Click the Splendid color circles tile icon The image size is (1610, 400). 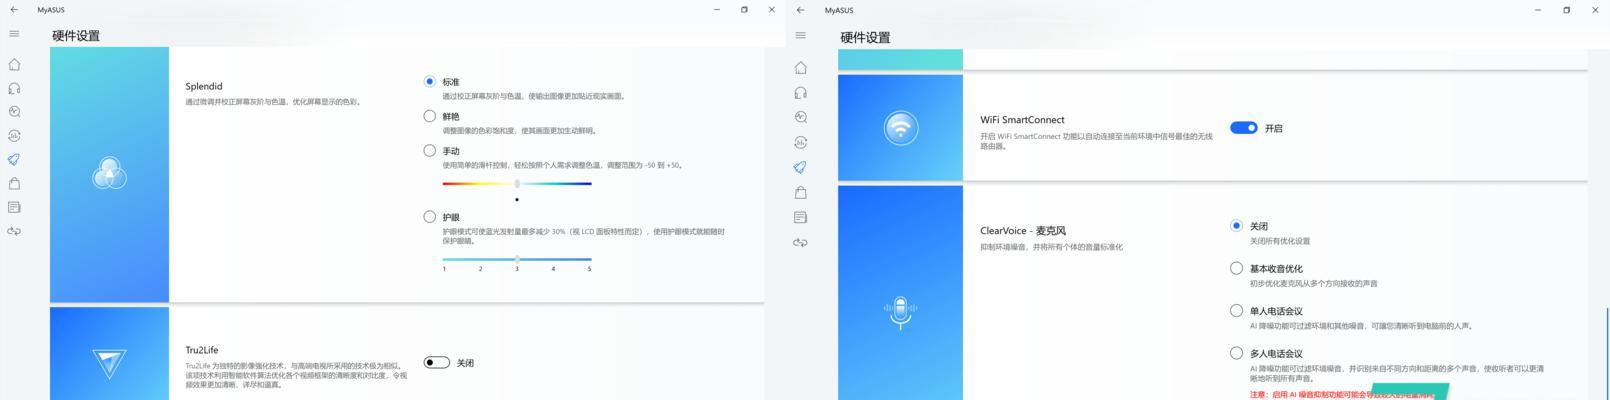(x=109, y=174)
